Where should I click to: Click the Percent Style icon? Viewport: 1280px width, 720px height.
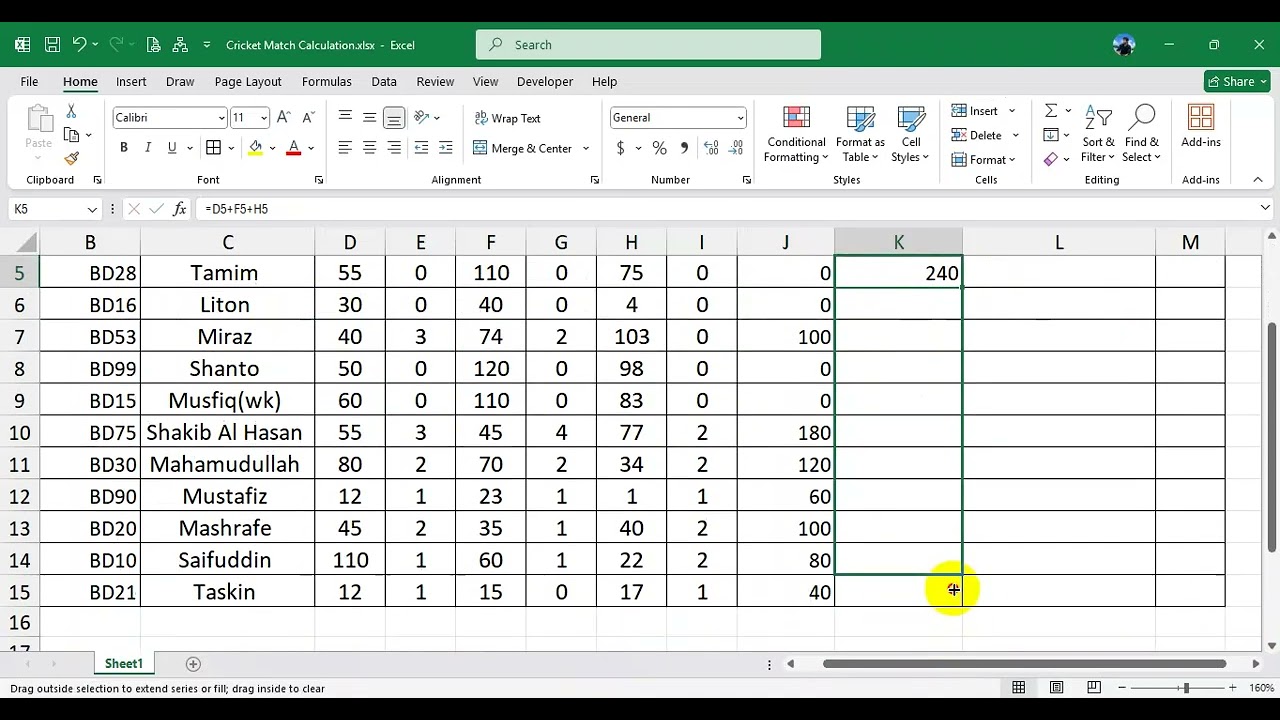(659, 148)
